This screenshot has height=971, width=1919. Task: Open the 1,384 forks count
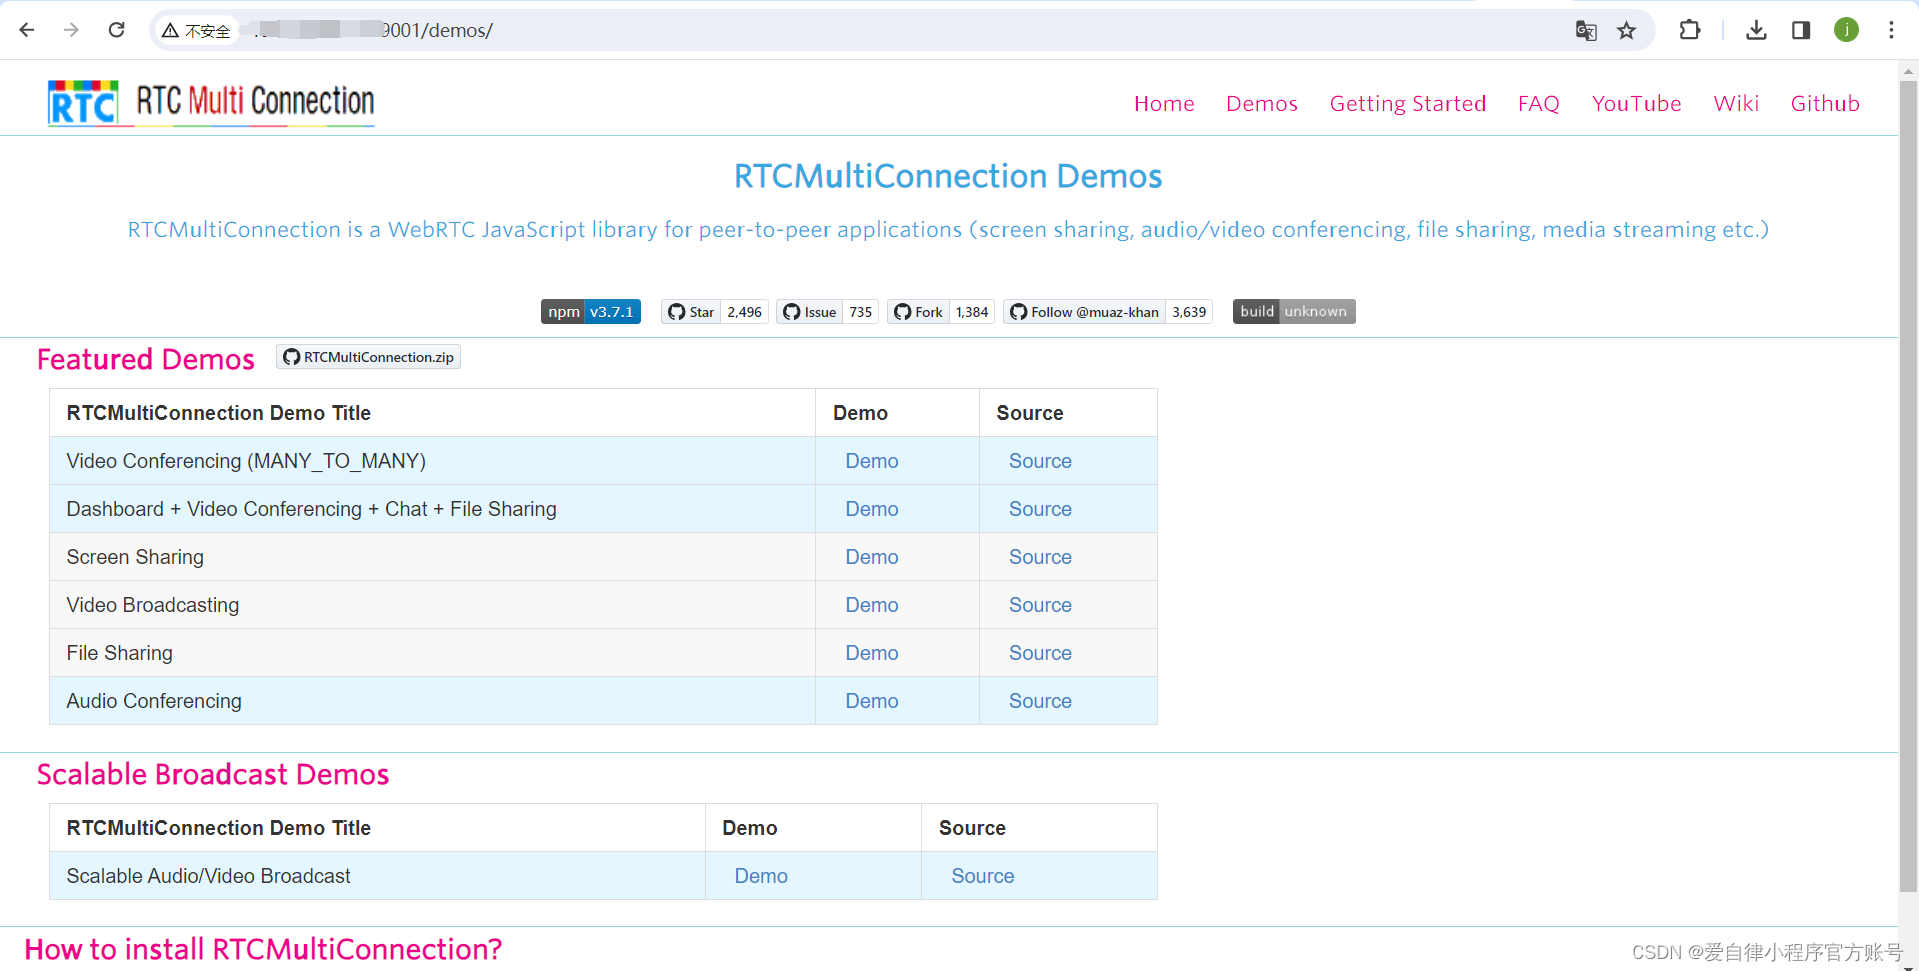(x=972, y=312)
